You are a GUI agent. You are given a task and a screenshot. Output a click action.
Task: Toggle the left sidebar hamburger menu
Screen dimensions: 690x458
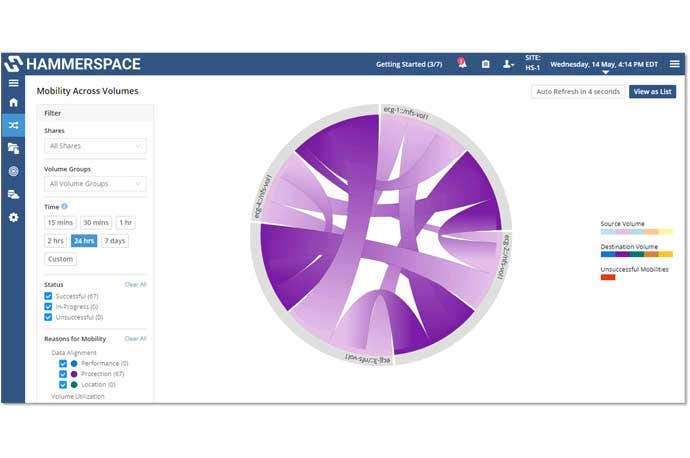[x=13, y=82]
